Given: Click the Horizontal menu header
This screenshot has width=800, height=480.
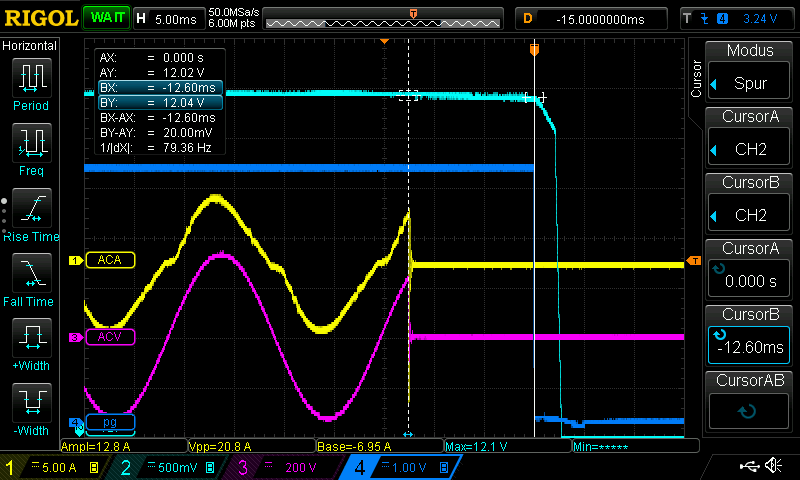Looking at the screenshot, I should coord(30,45).
